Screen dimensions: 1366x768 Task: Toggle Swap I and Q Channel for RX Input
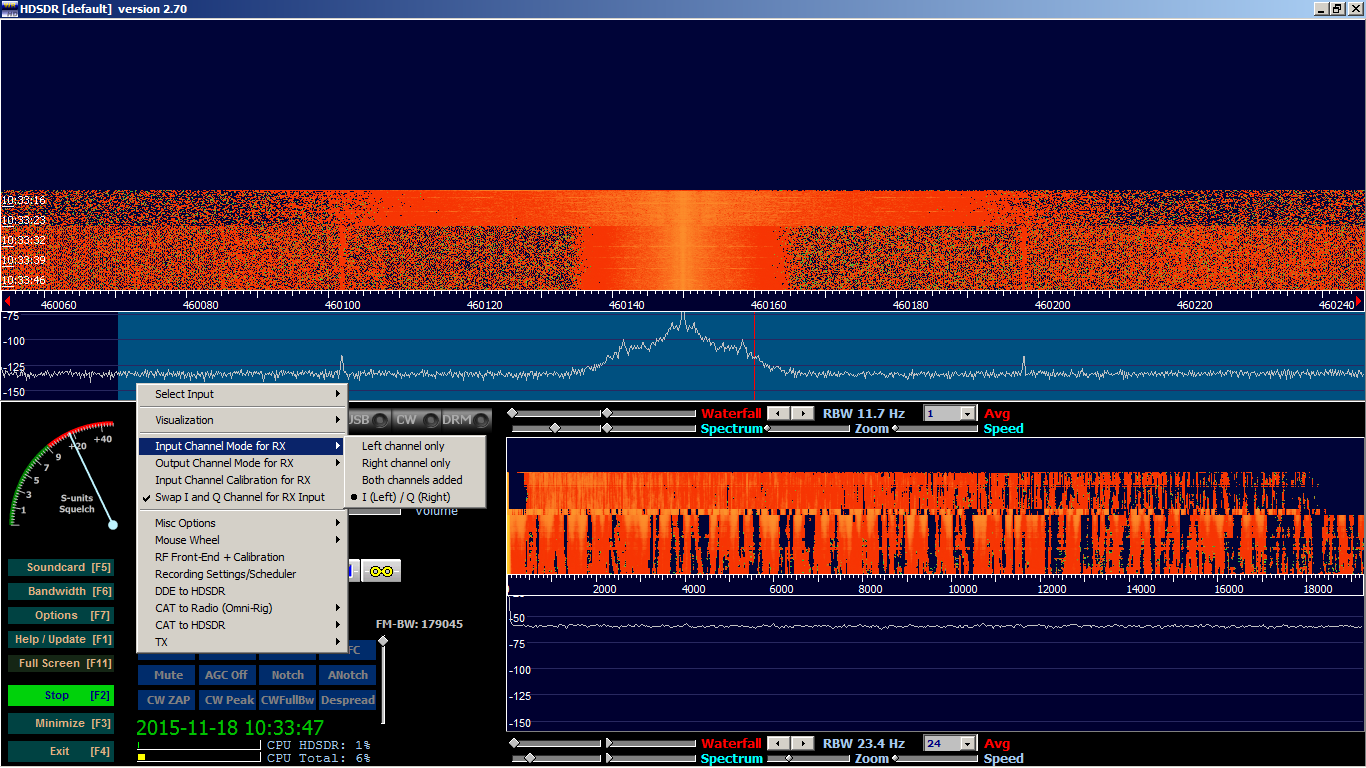[x=241, y=497]
